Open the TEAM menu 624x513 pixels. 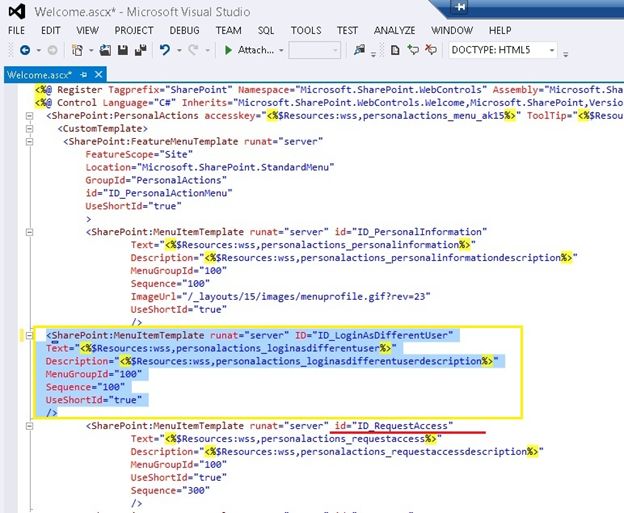coord(228,31)
